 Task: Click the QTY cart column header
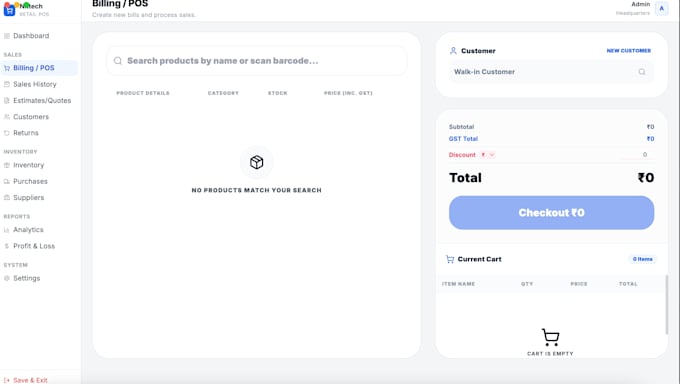[527, 284]
